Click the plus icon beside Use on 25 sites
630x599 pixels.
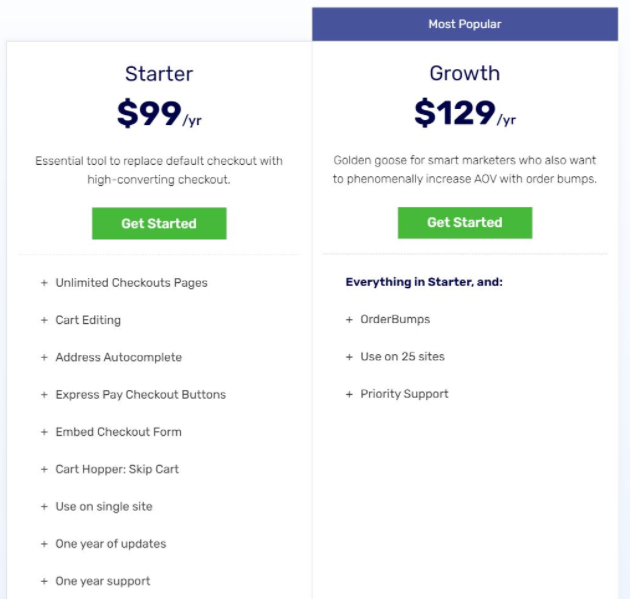(x=349, y=357)
